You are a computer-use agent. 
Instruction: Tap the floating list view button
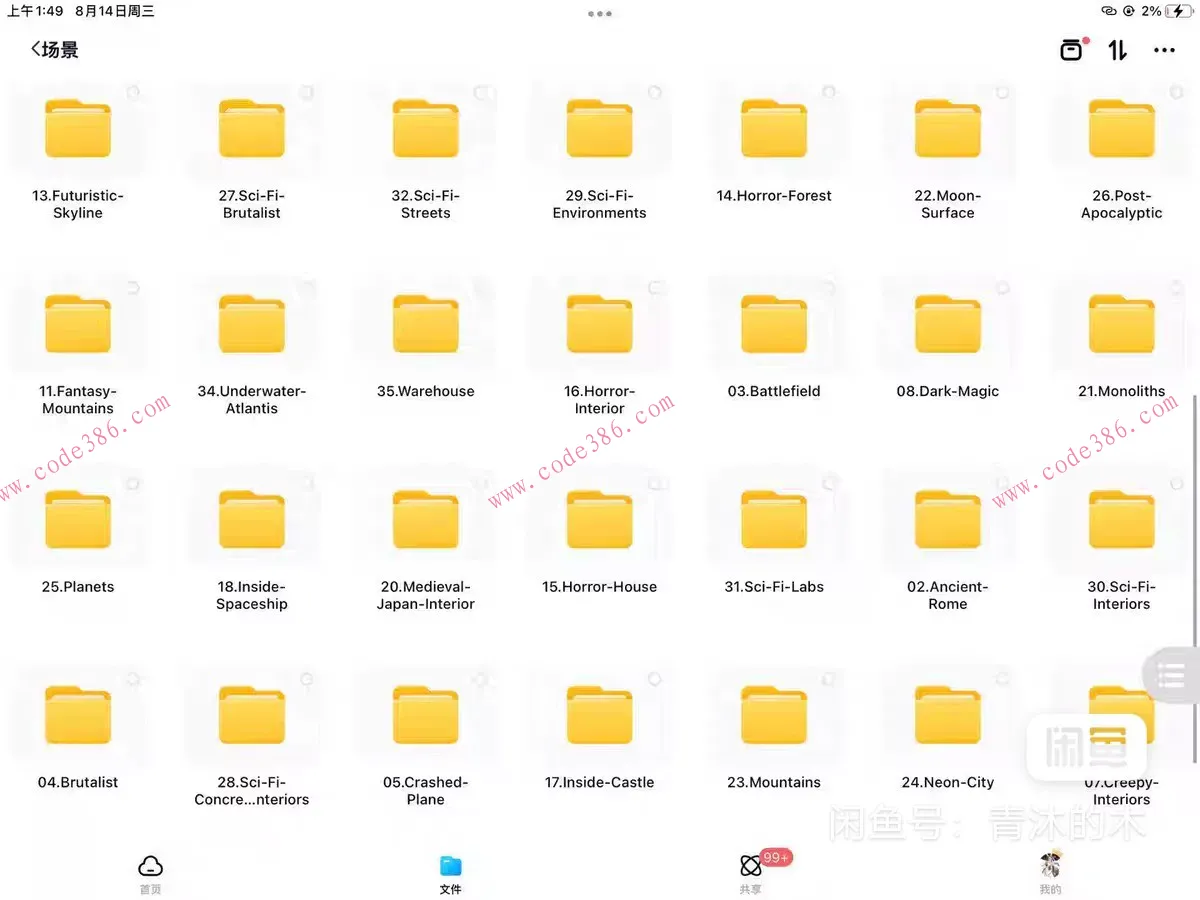tap(1171, 676)
